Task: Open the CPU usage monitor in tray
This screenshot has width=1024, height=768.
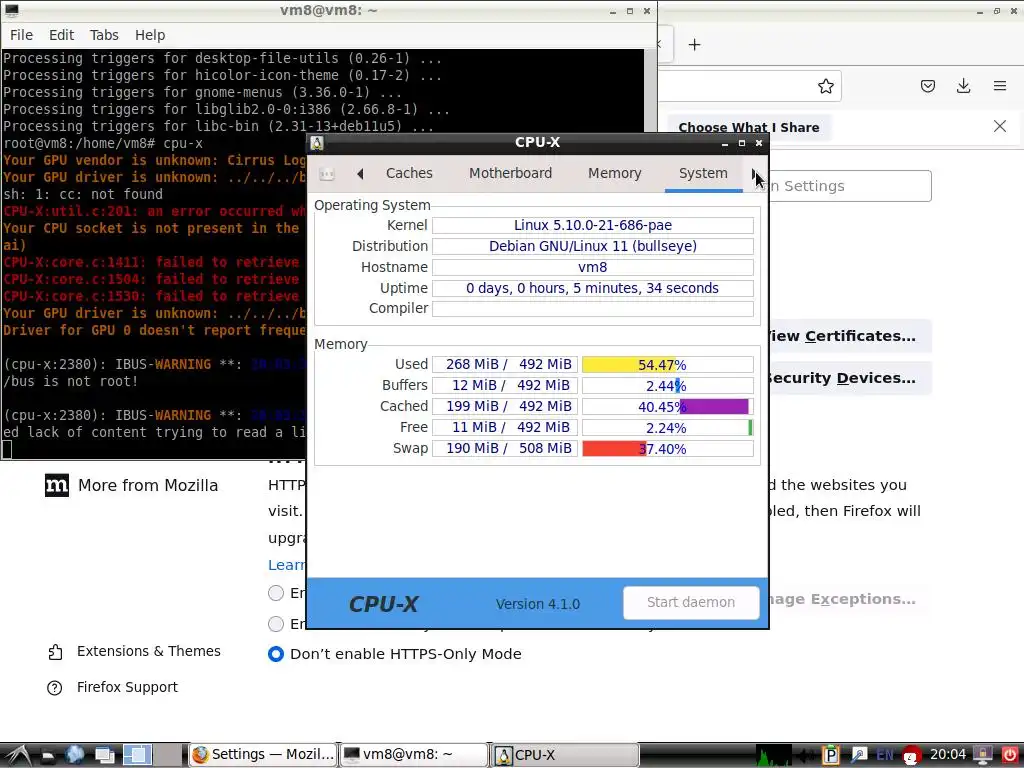Action: [774, 755]
